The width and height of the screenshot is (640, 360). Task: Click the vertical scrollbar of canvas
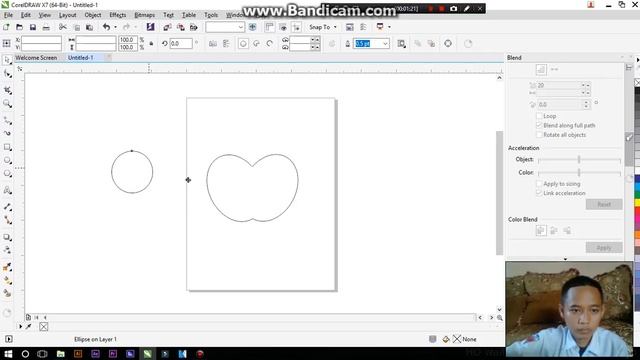[x=499, y=193]
